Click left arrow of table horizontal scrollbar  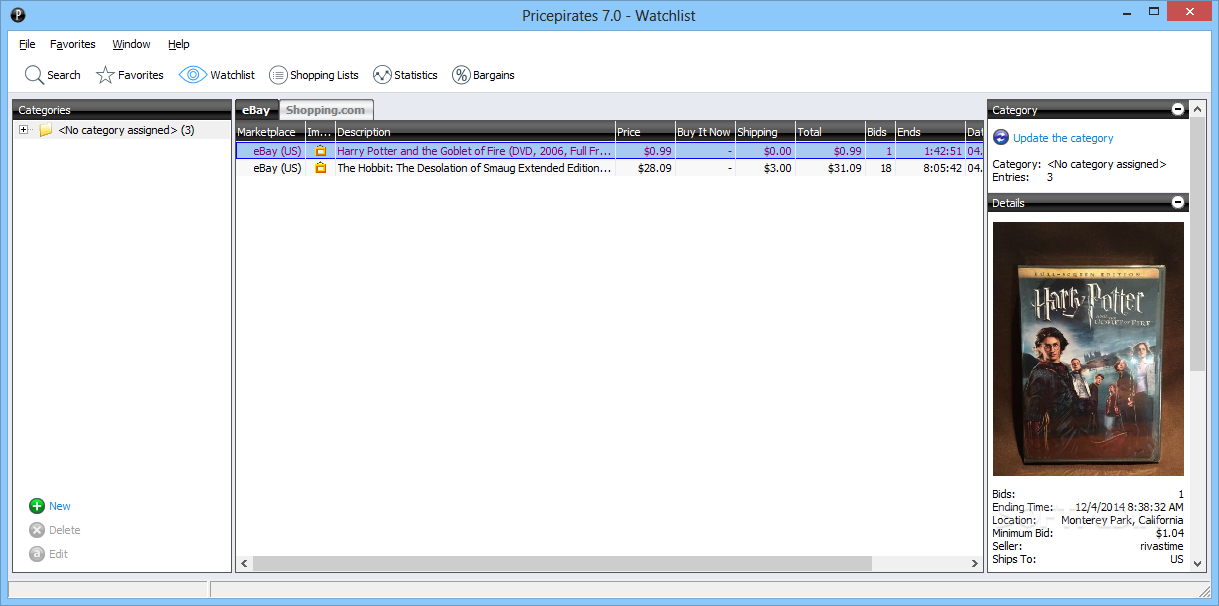243,564
